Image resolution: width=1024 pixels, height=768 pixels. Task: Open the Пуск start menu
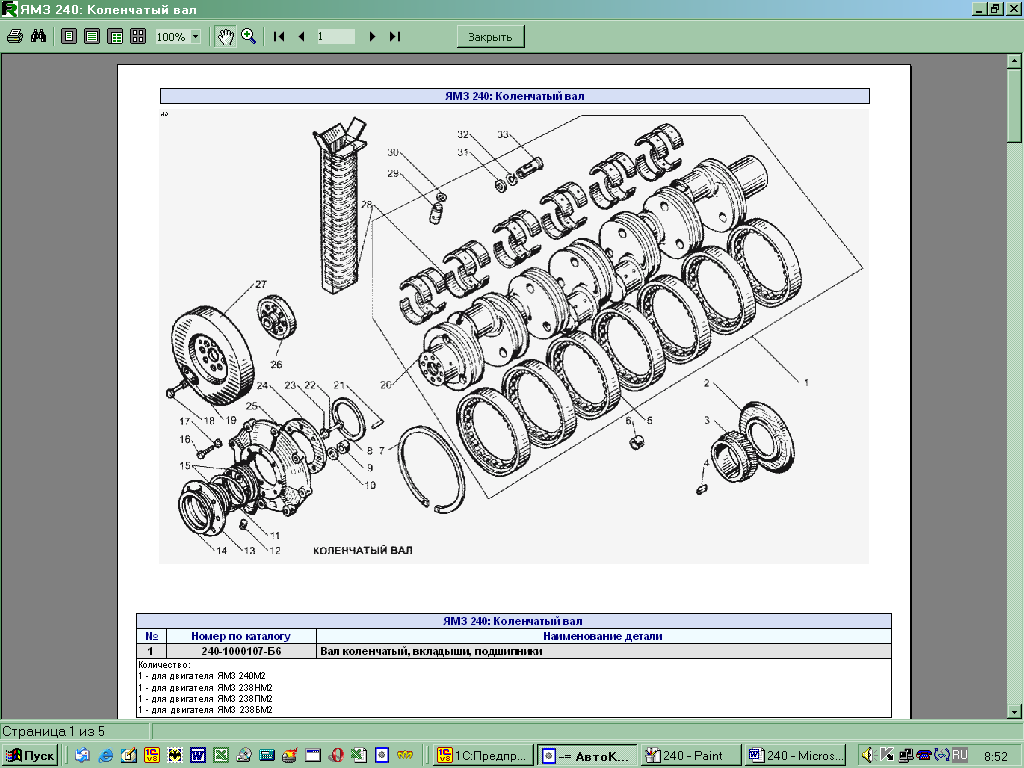30,755
